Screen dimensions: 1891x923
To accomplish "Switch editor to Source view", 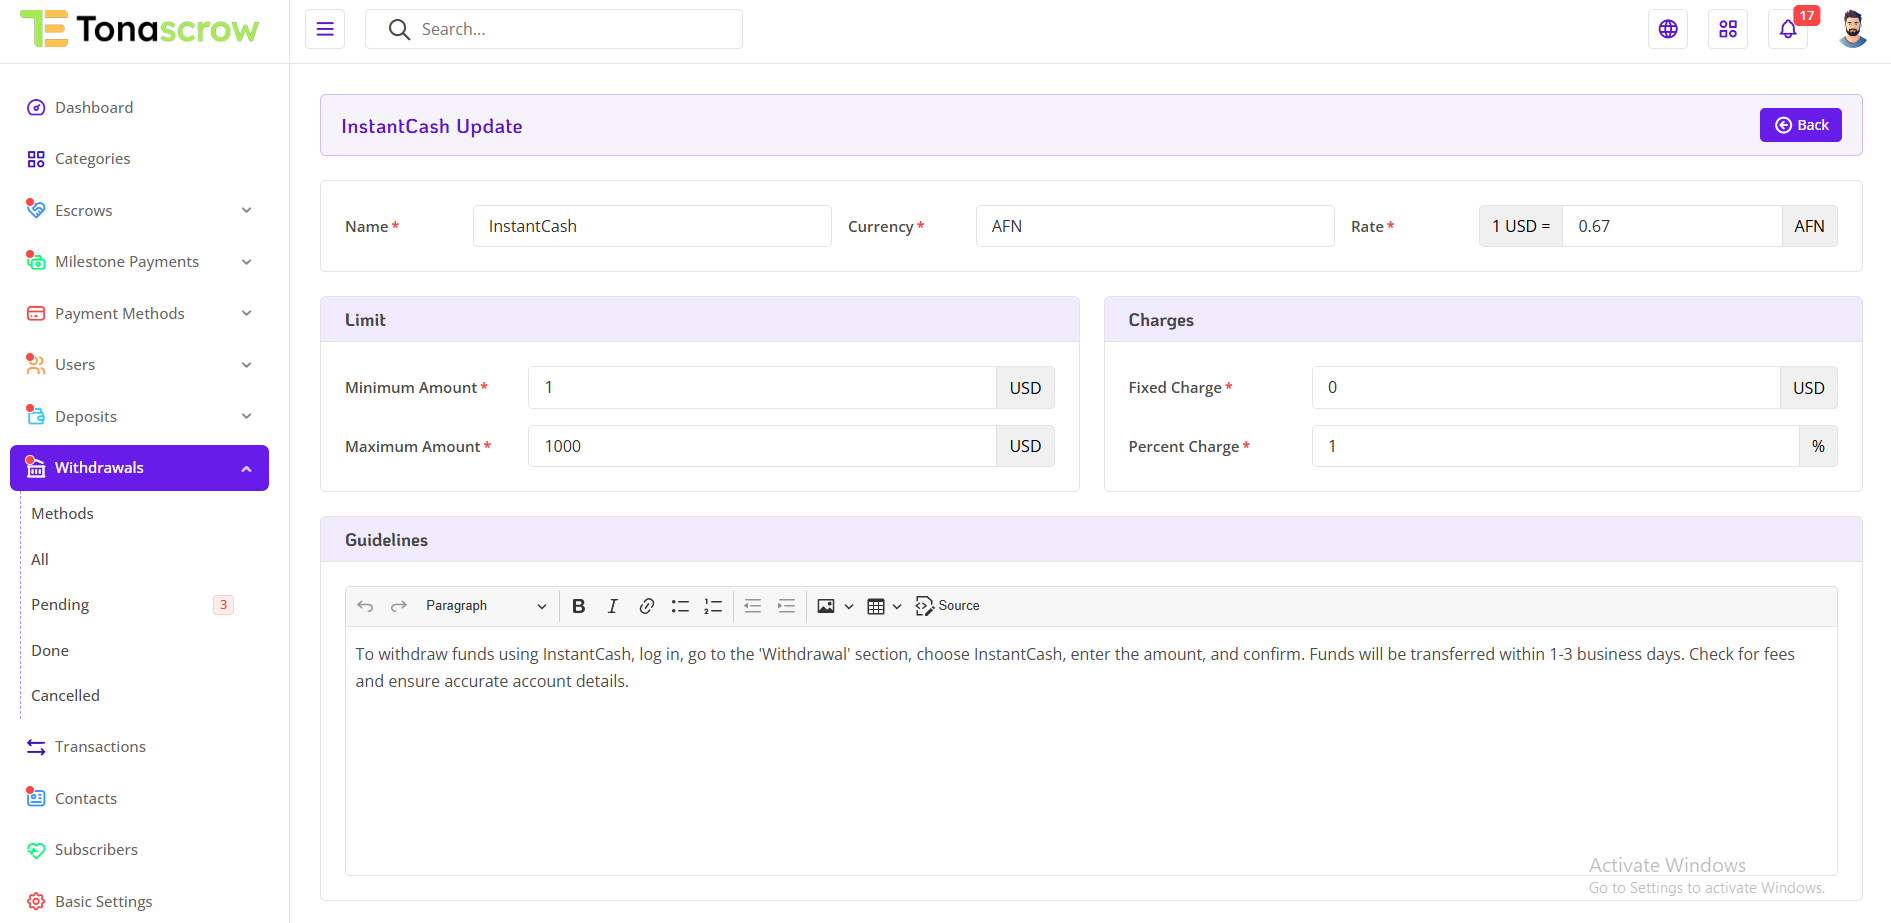I will pyautogui.click(x=947, y=606).
